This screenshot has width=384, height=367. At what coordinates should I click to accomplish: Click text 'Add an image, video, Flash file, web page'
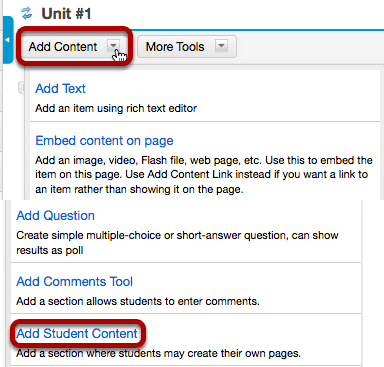click(x=138, y=160)
